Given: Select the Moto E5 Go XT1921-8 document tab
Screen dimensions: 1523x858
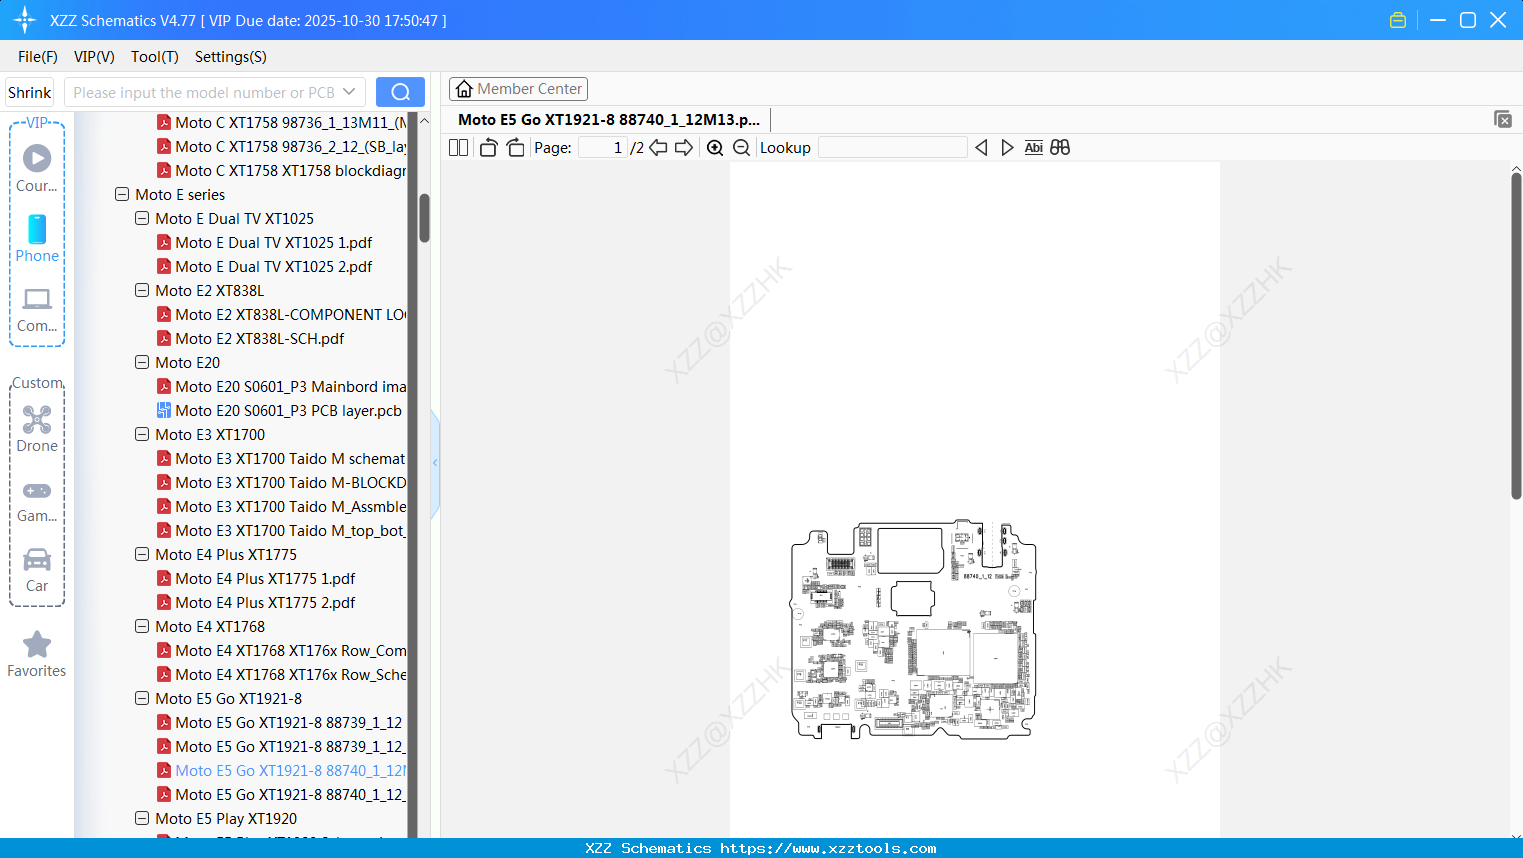Looking at the screenshot, I should click(x=609, y=120).
